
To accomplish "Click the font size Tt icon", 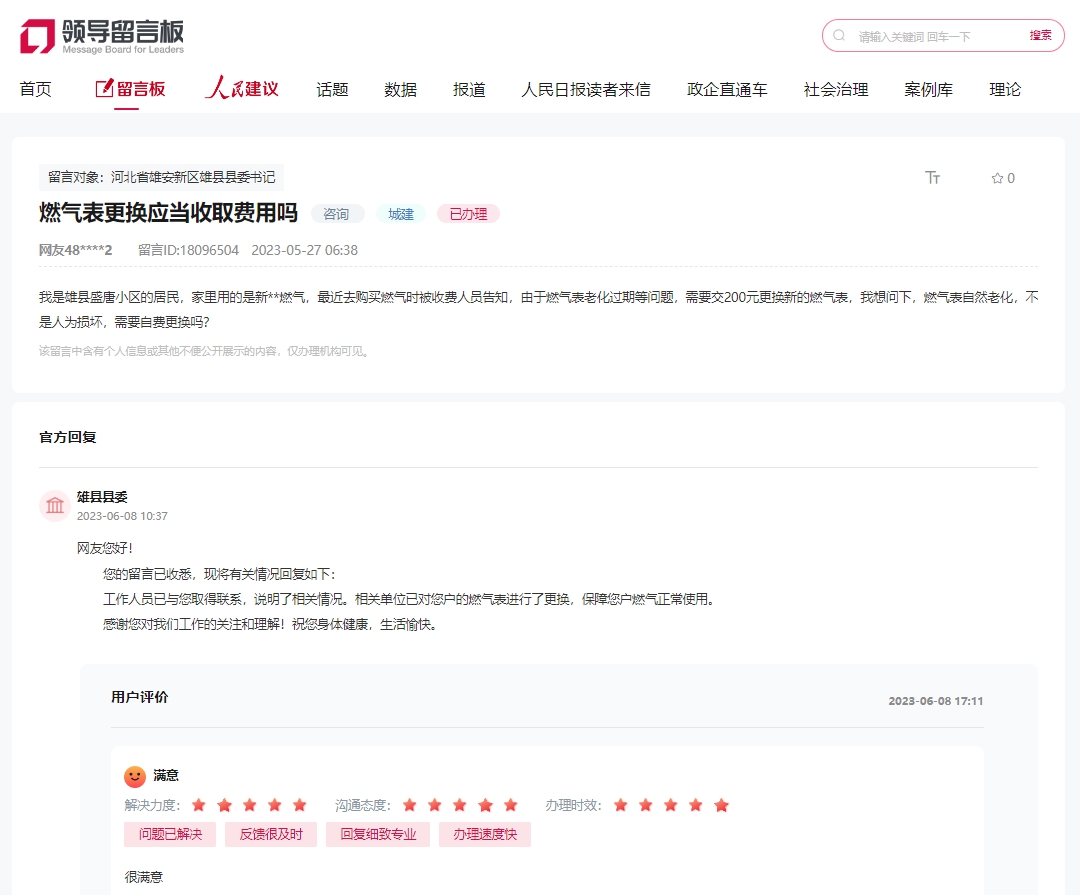I will pos(933,178).
